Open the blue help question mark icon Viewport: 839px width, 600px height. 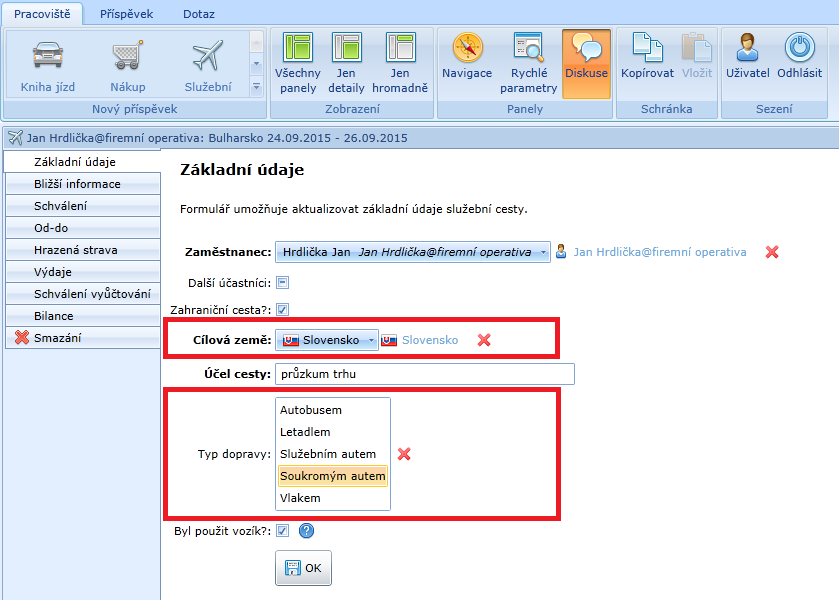coord(306,531)
